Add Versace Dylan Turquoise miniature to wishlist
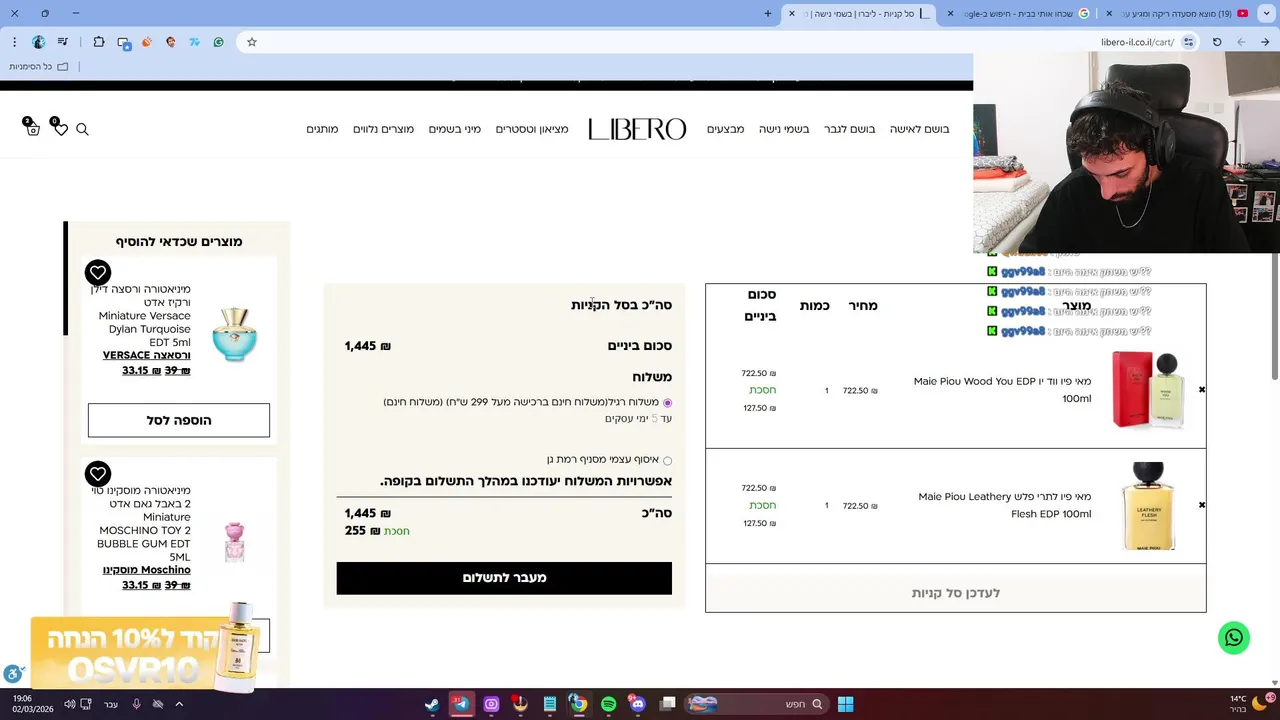 (x=98, y=272)
